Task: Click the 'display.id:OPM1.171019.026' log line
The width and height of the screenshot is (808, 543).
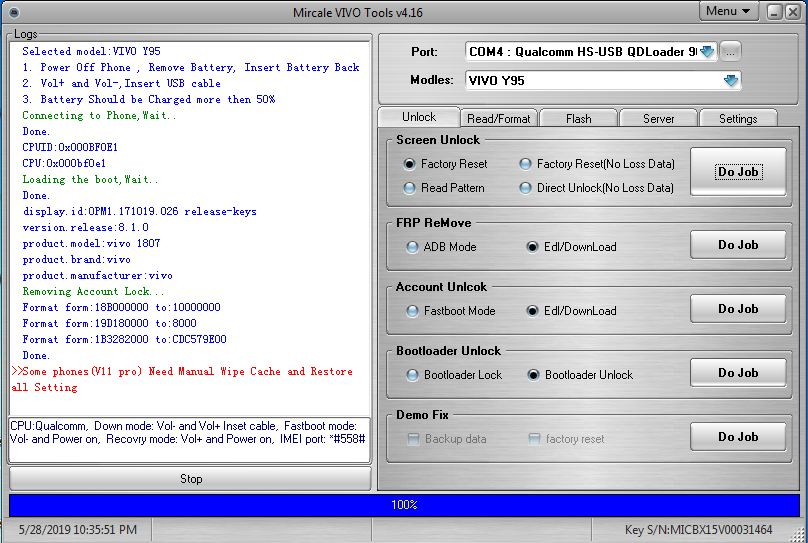Action: pos(139,211)
